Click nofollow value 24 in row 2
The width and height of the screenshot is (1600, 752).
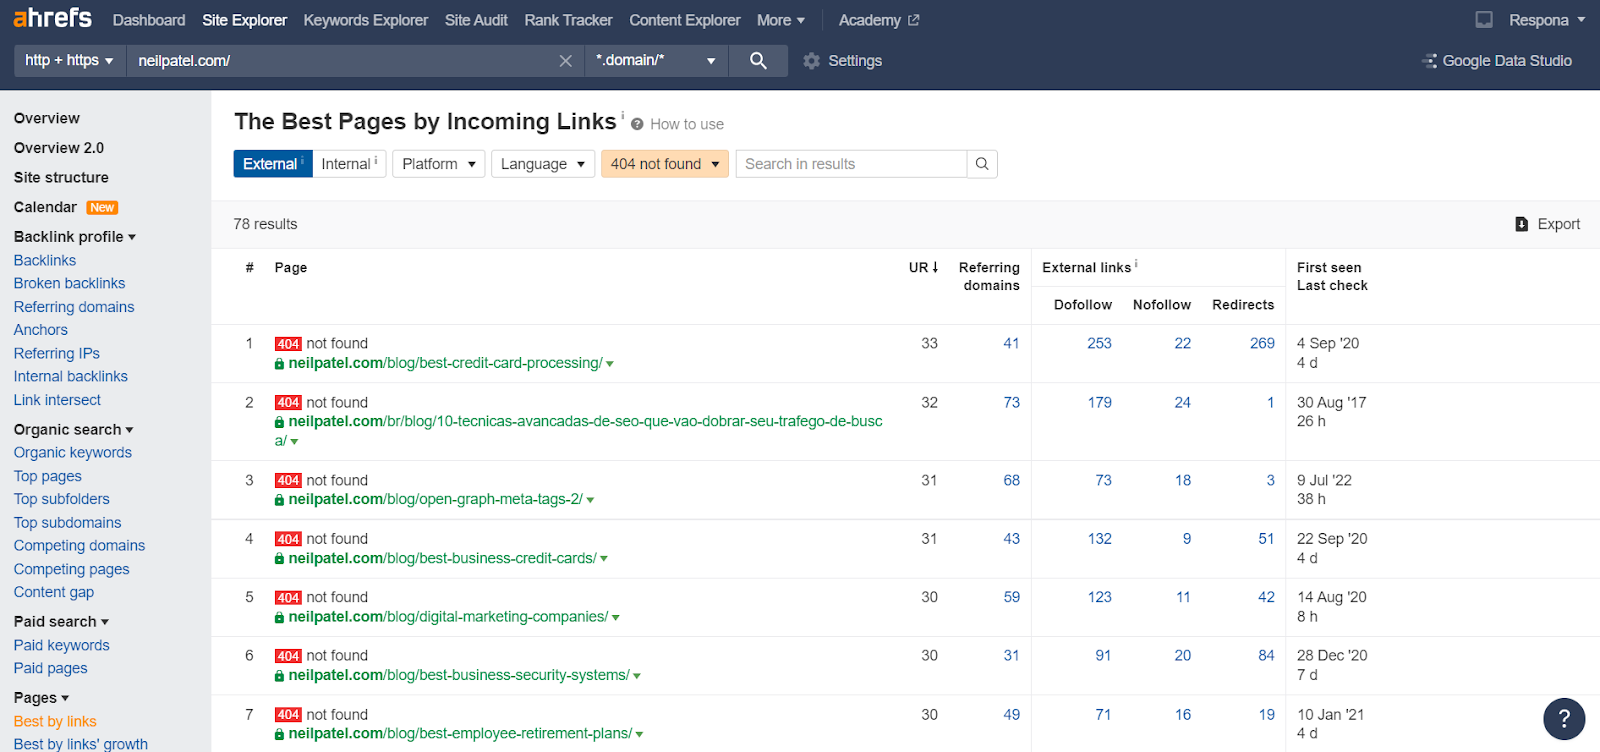1182,402
